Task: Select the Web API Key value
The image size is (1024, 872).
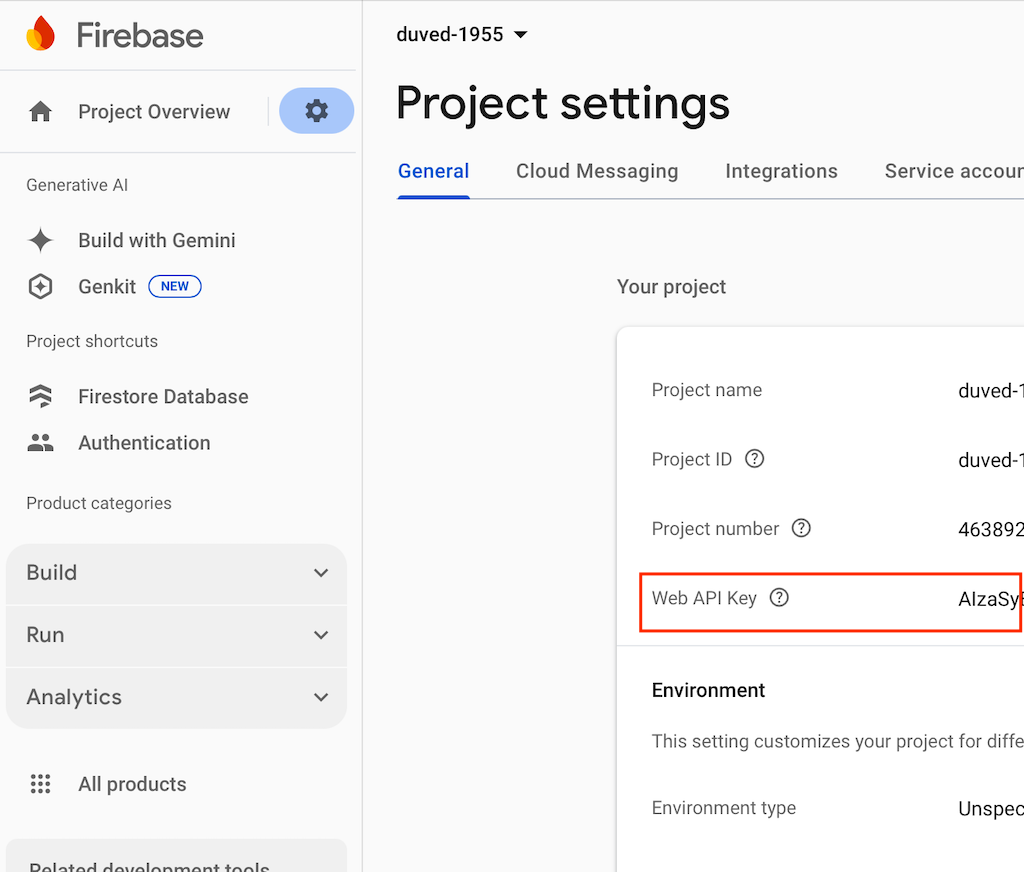Action: [x=991, y=599]
